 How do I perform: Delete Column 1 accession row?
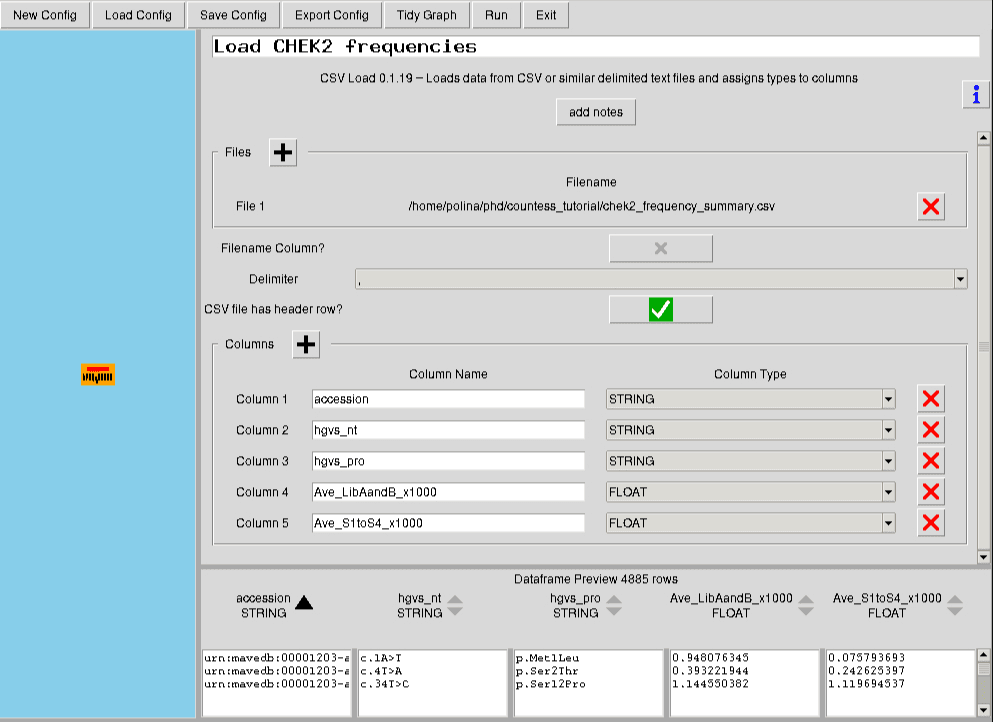coord(931,399)
